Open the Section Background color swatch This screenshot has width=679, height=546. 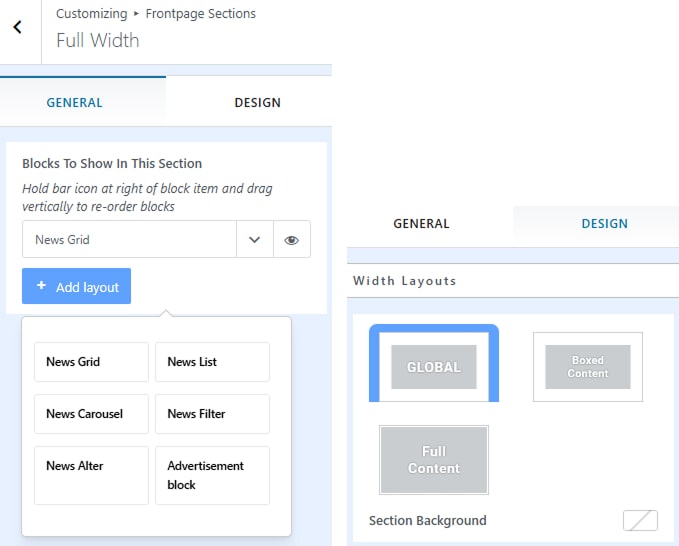(639, 520)
